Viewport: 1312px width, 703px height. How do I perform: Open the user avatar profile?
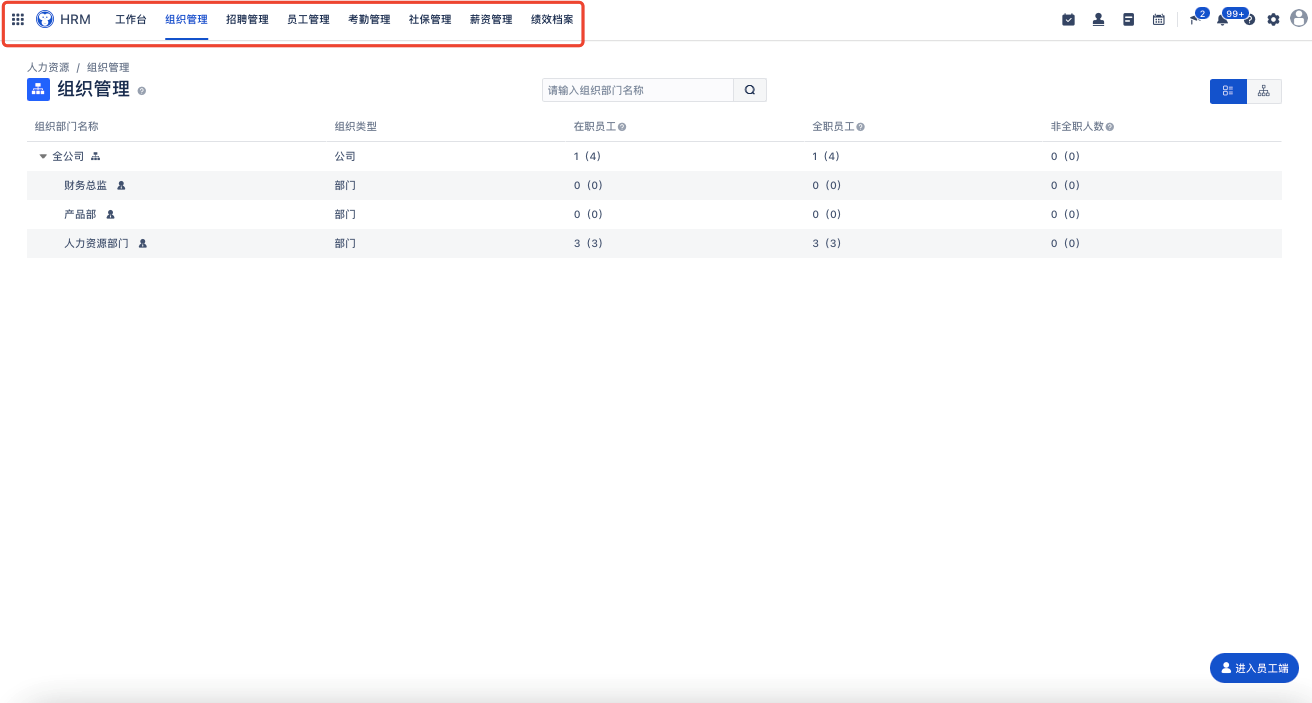[x=1298, y=19]
